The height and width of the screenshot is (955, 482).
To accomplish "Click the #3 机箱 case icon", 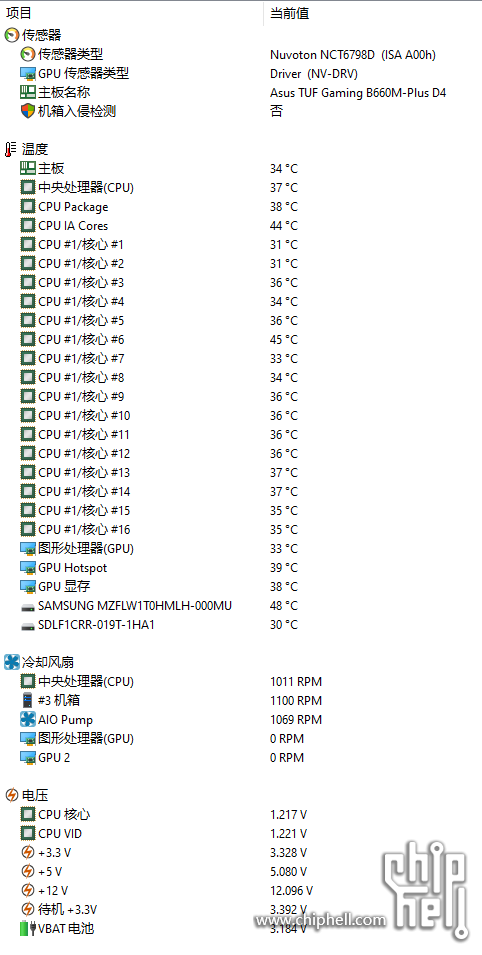I will [x=28, y=701].
